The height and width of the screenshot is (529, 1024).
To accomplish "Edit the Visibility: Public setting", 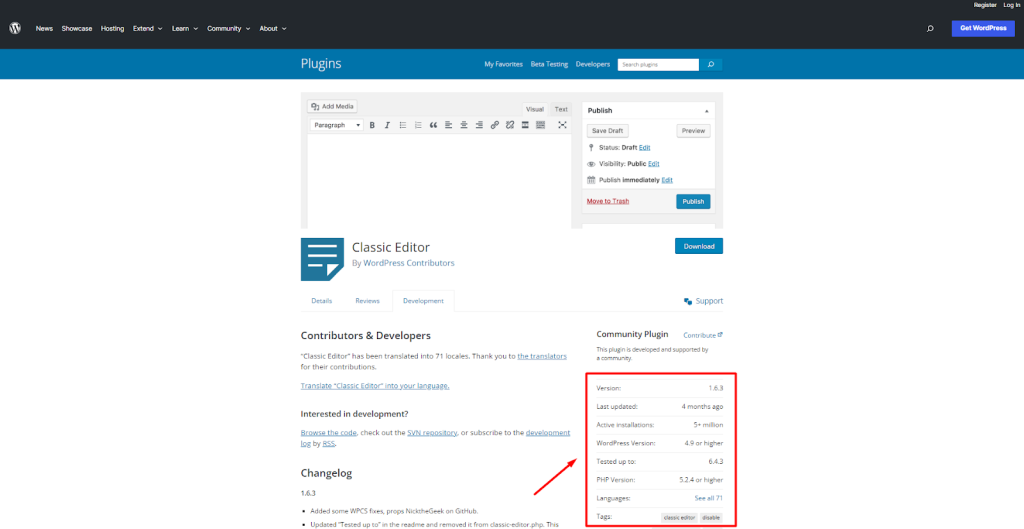I will point(654,164).
